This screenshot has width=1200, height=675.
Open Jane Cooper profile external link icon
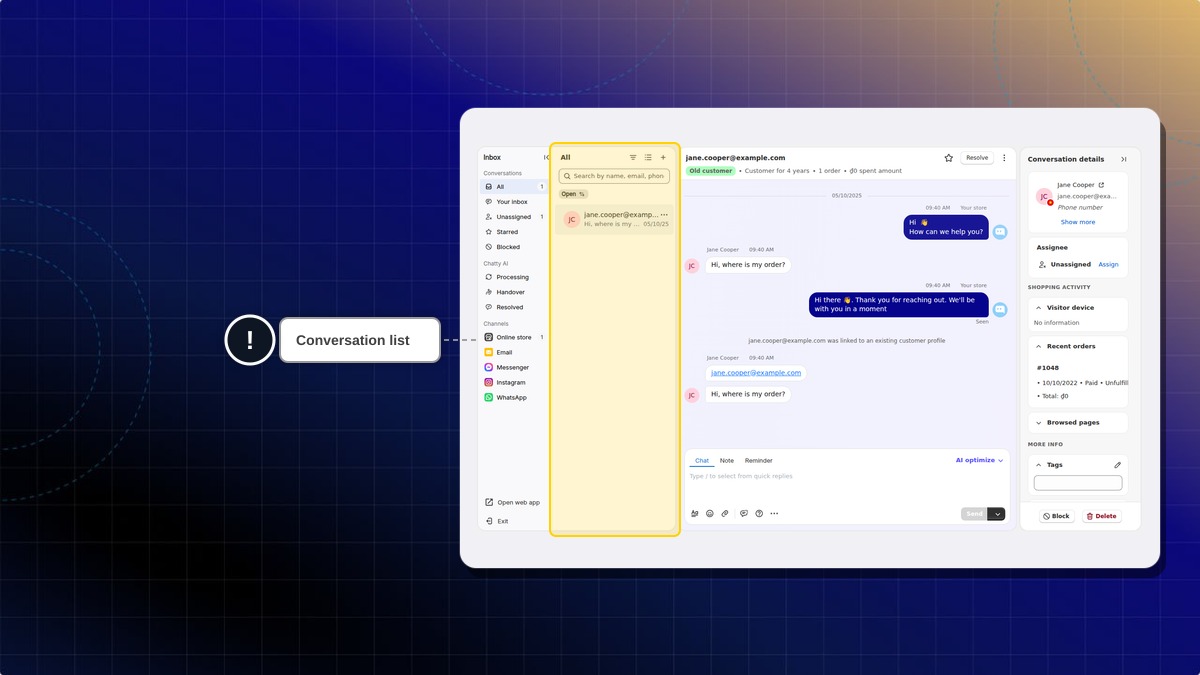[x=1101, y=185]
